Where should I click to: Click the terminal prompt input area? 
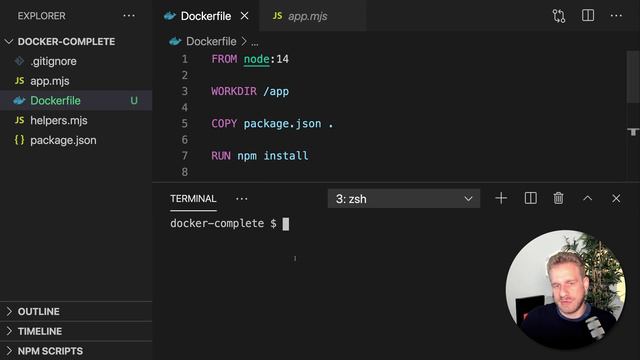(286, 224)
